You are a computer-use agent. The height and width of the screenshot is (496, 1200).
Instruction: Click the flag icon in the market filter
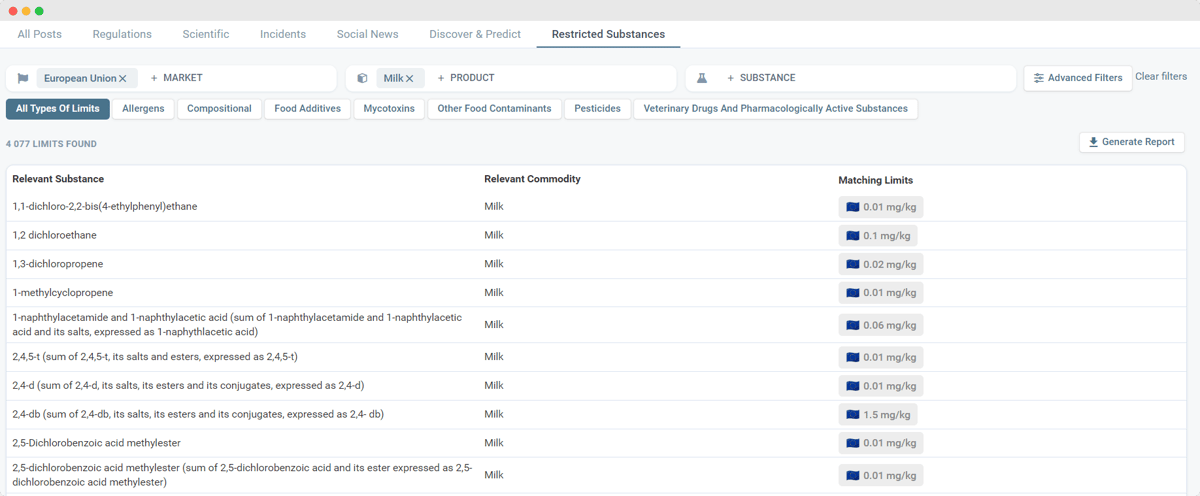23,78
